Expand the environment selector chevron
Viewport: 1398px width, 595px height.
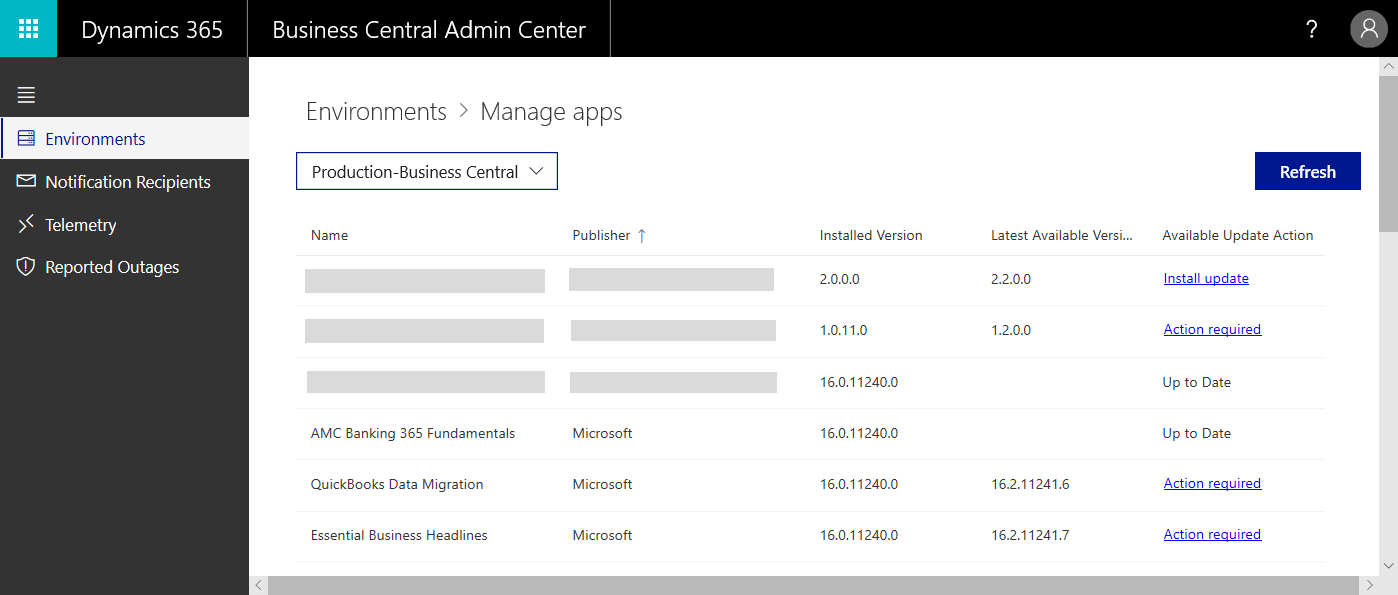540,171
